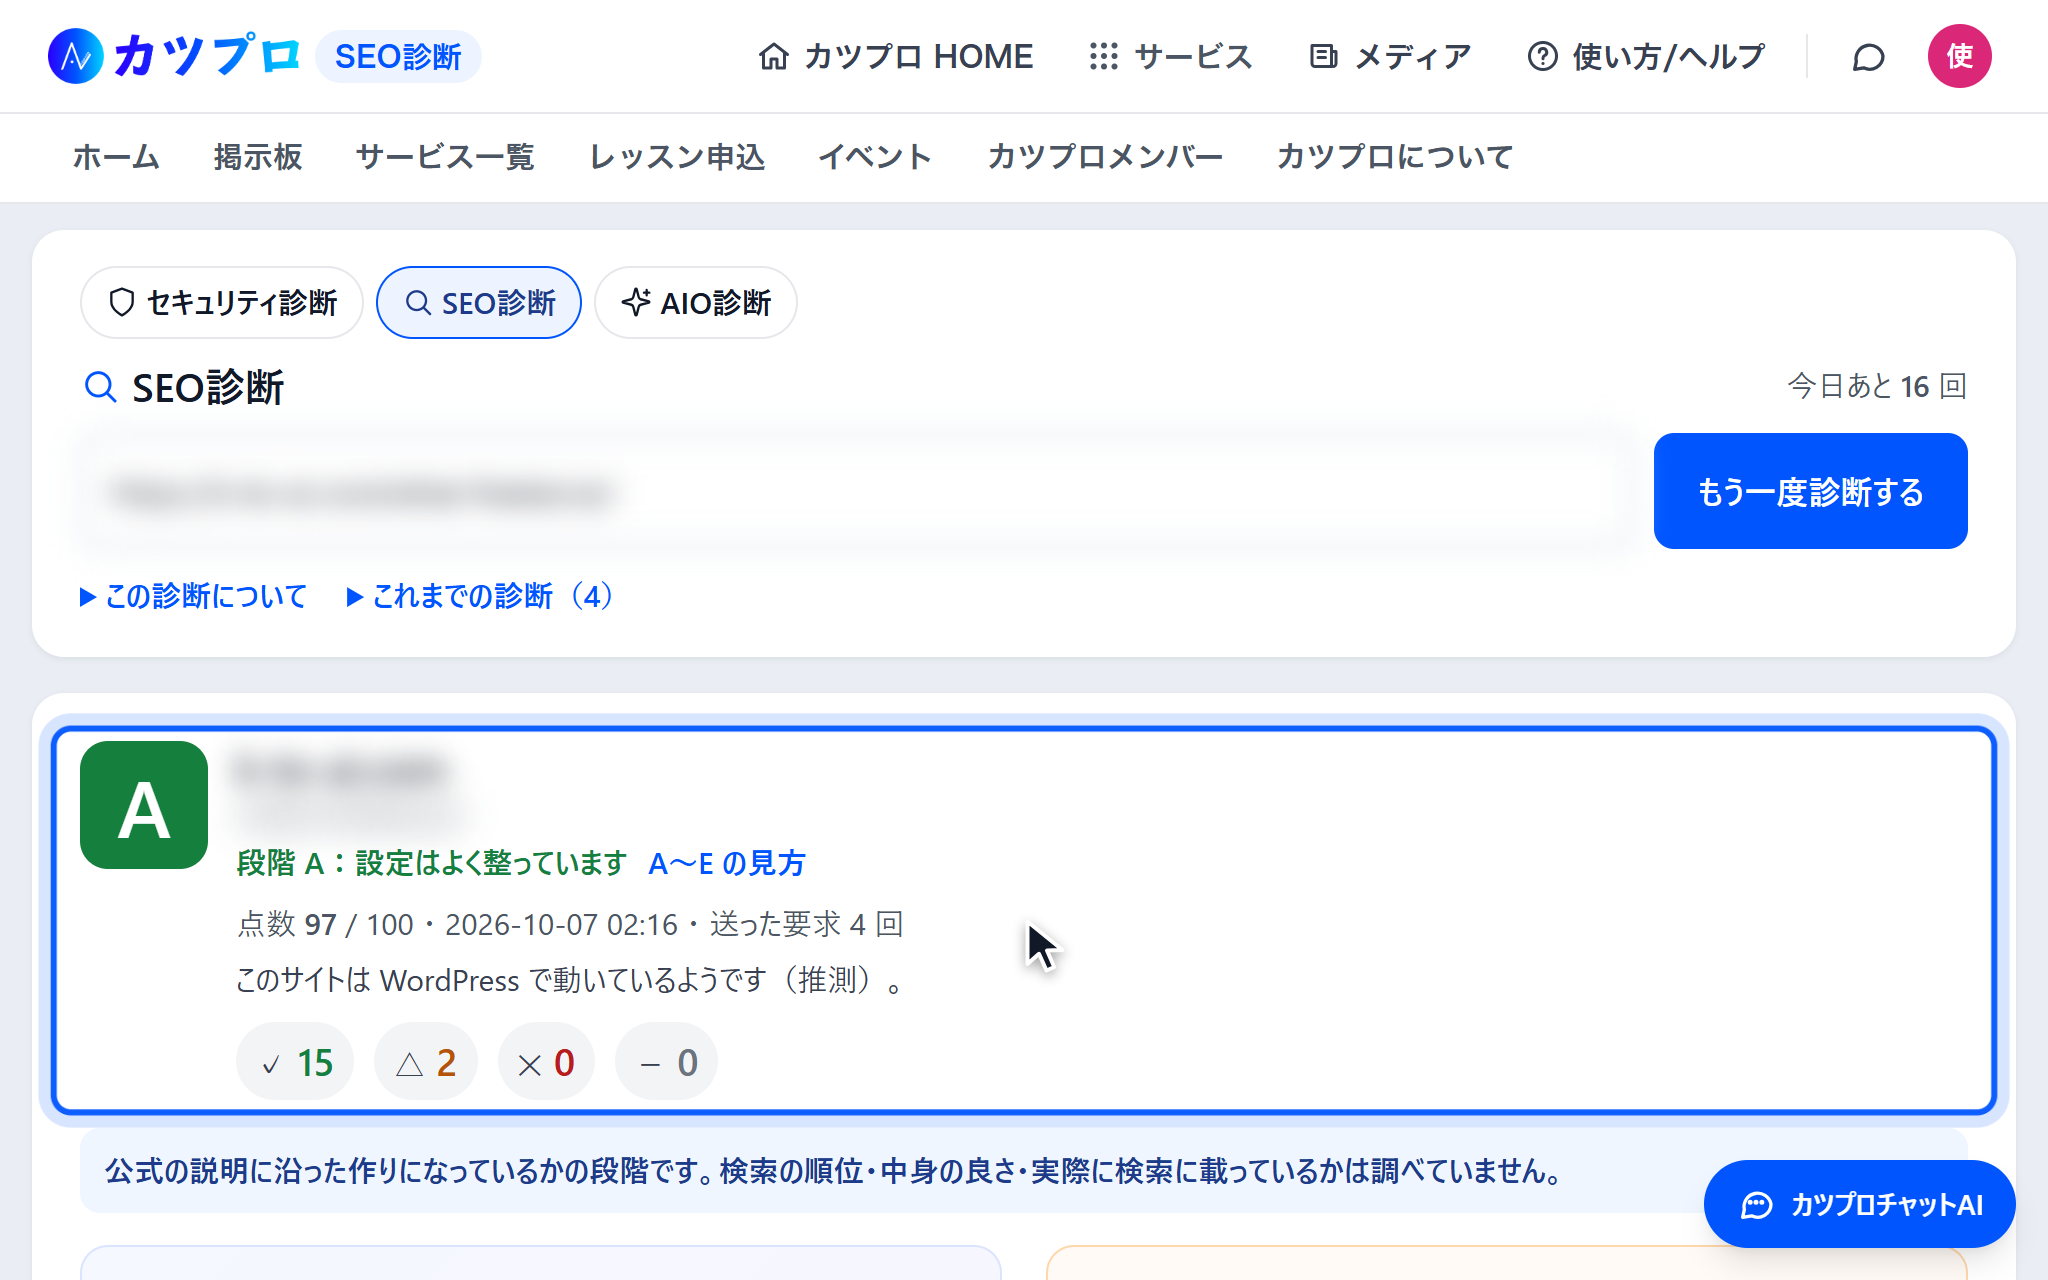Open the カツプロメンバー menu item
2048x1280 pixels.
coord(1105,157)
